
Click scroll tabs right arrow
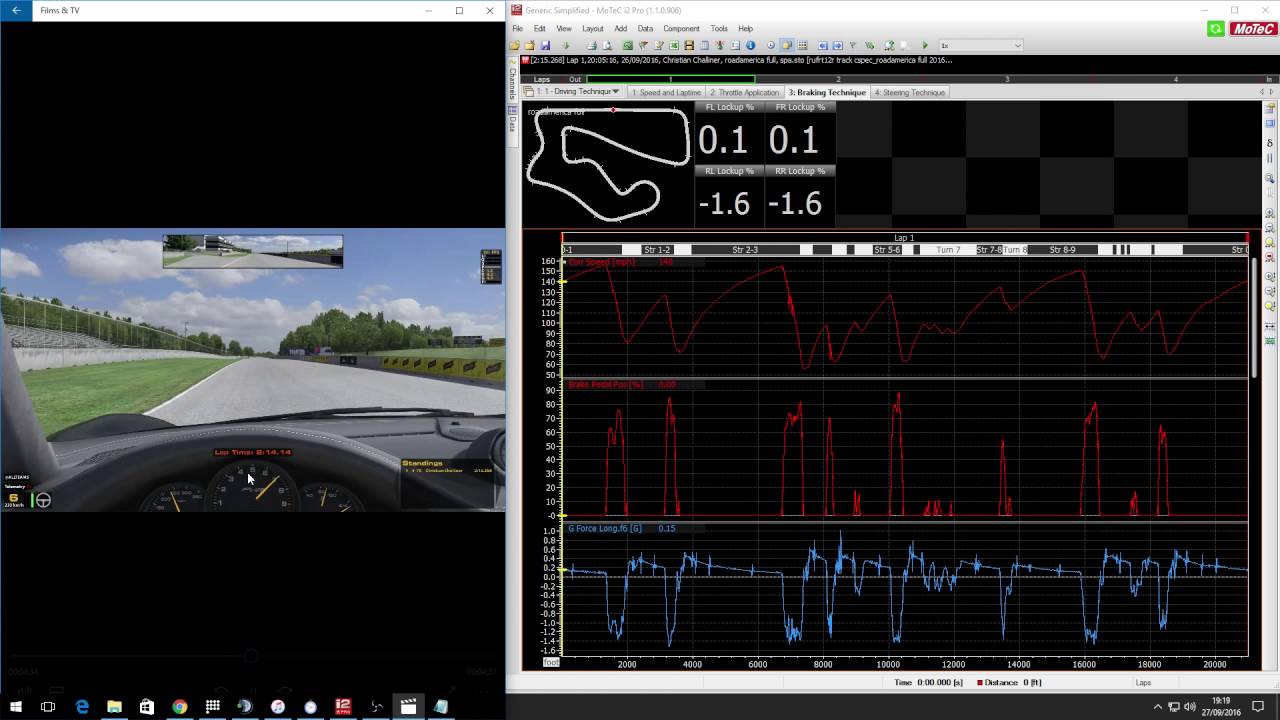tap(1272, 92)
